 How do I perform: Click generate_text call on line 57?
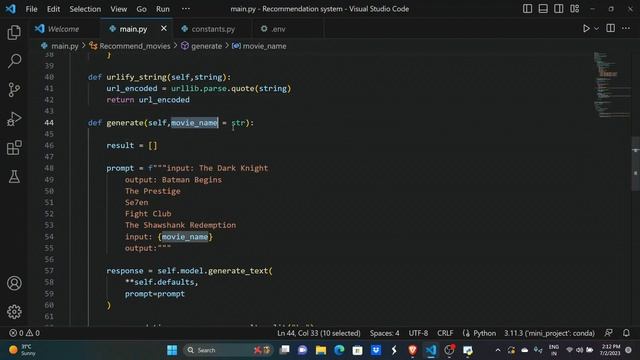[x=238, y=271]
